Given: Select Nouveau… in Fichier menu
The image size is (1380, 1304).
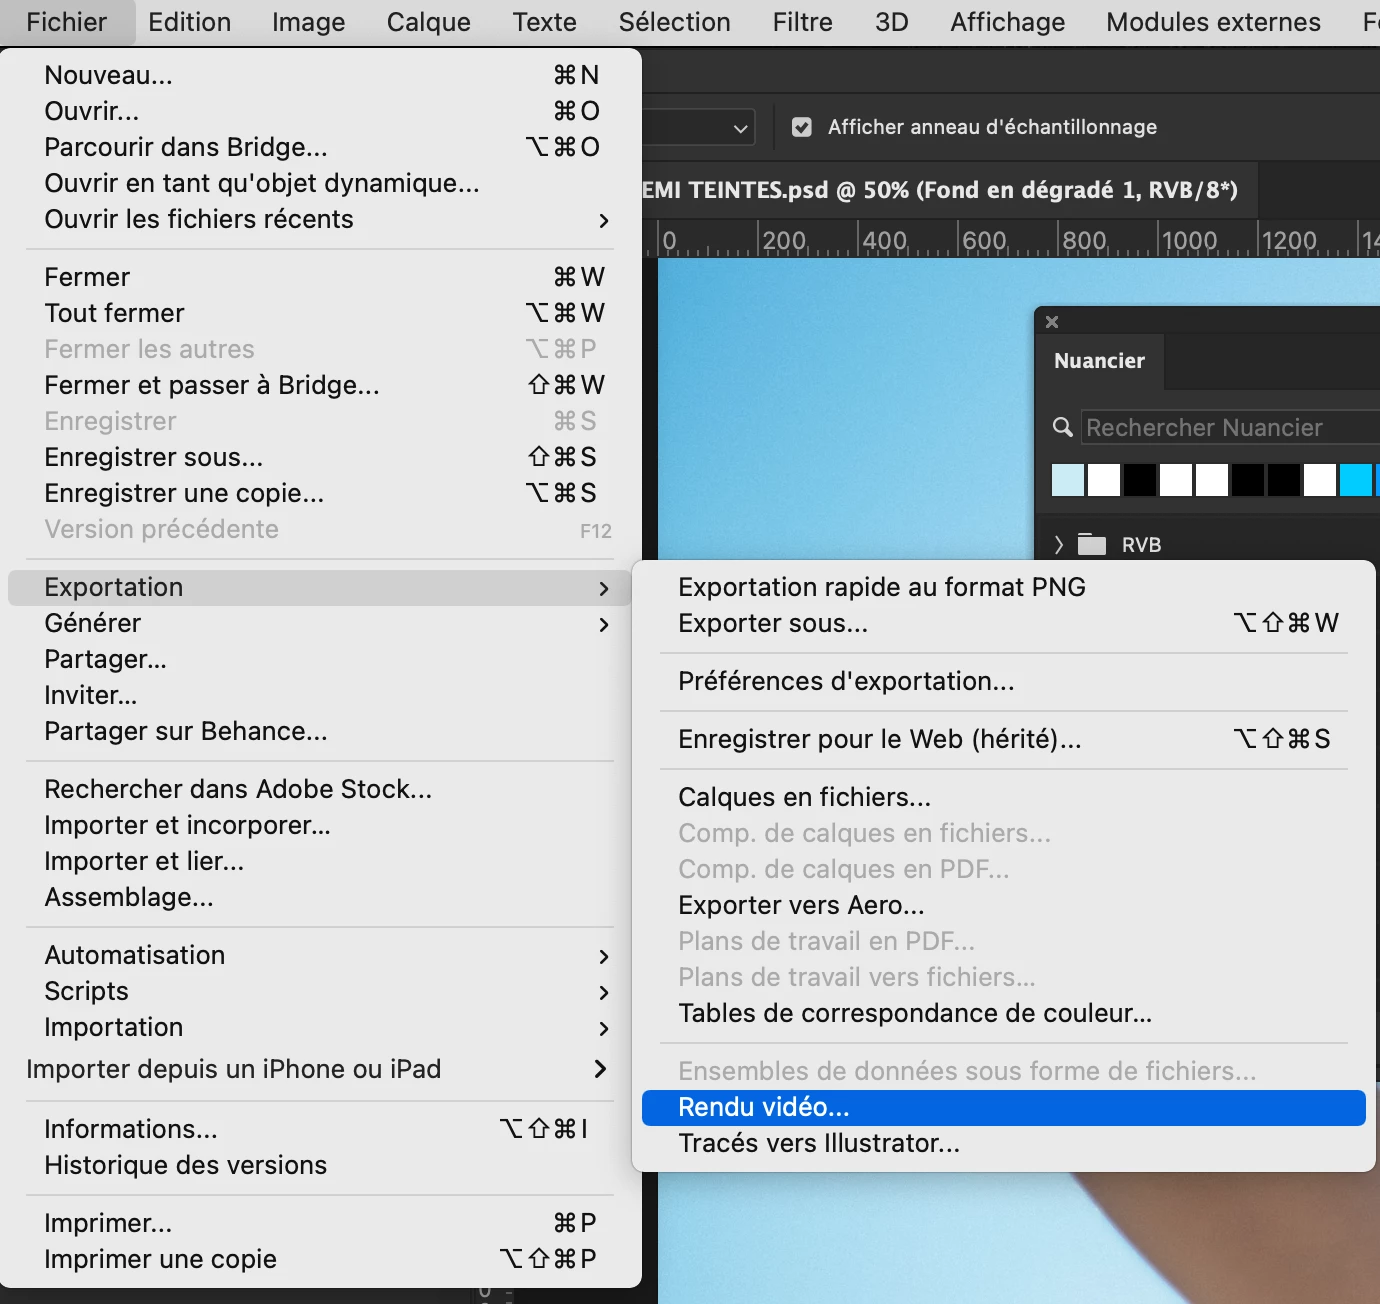Looking at the screenshot, I should (x=320, y=75).
